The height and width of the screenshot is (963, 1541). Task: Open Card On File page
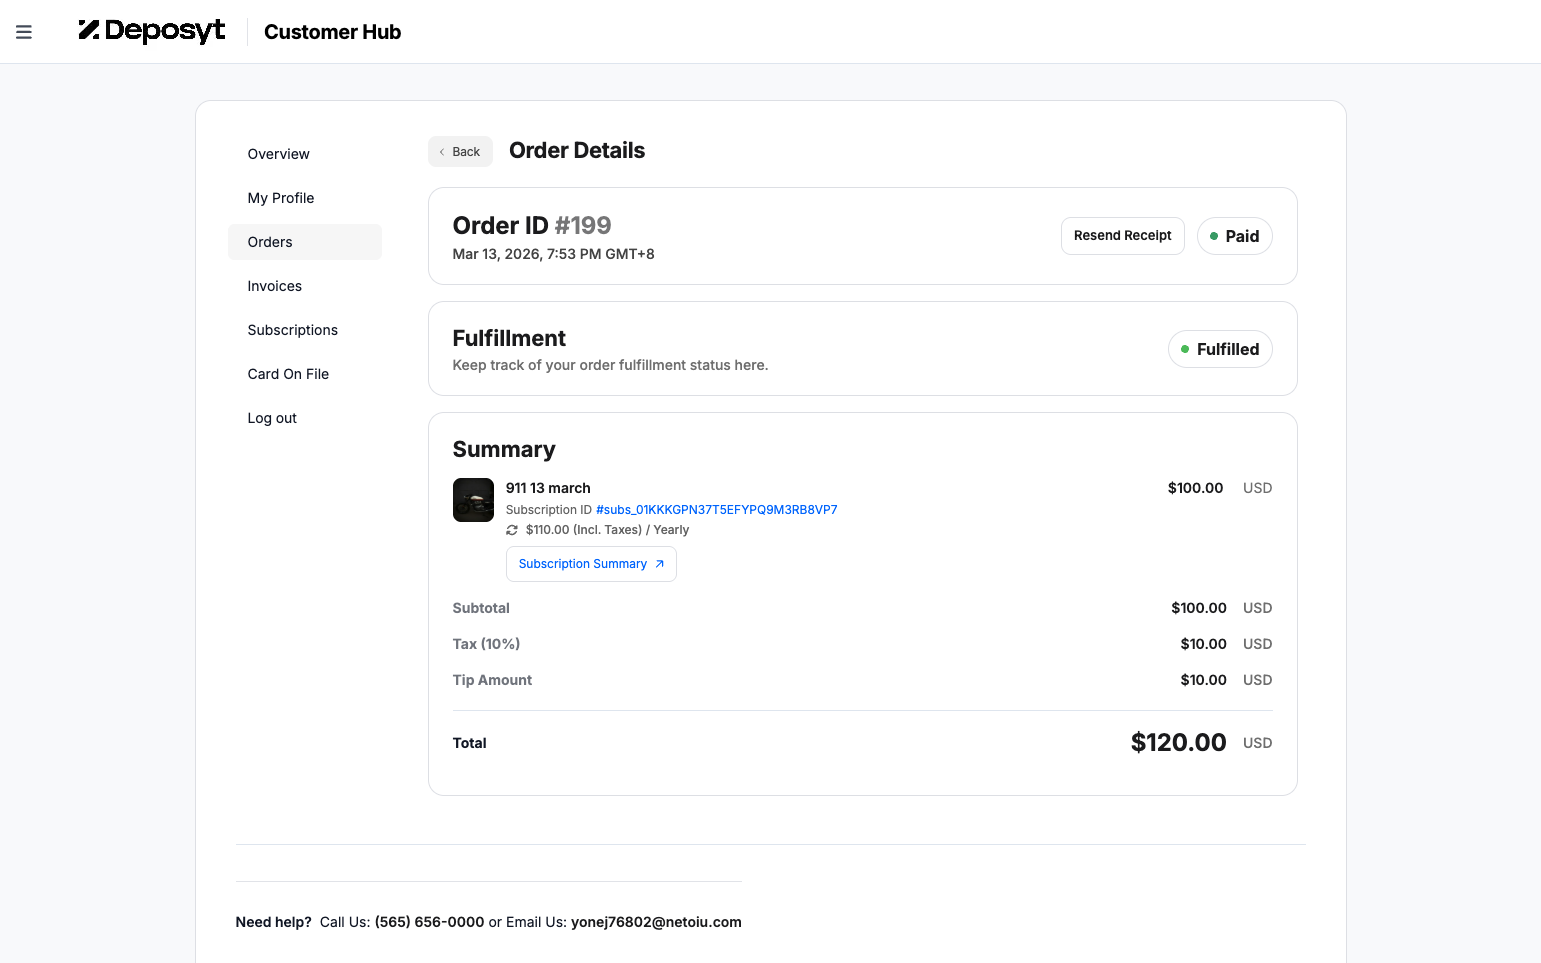coord(288,374)
